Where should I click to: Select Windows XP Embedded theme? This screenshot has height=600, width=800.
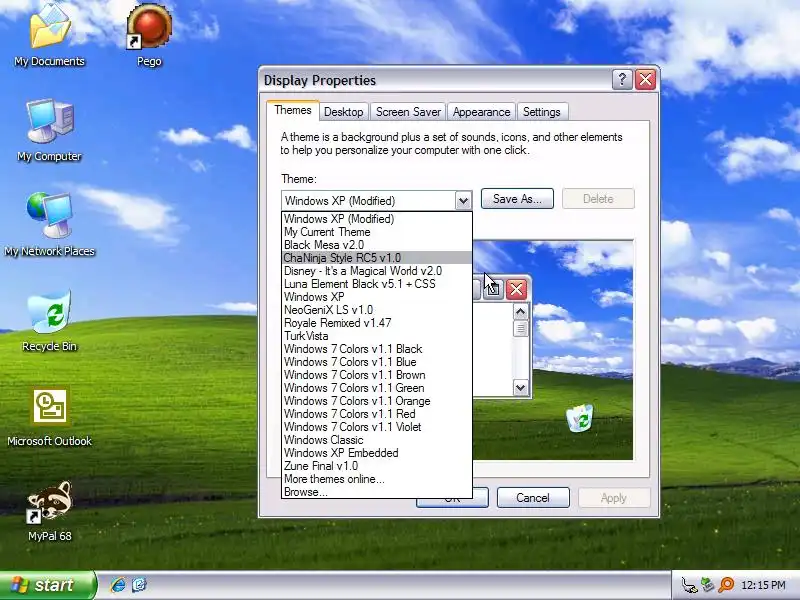click(377, 453)
